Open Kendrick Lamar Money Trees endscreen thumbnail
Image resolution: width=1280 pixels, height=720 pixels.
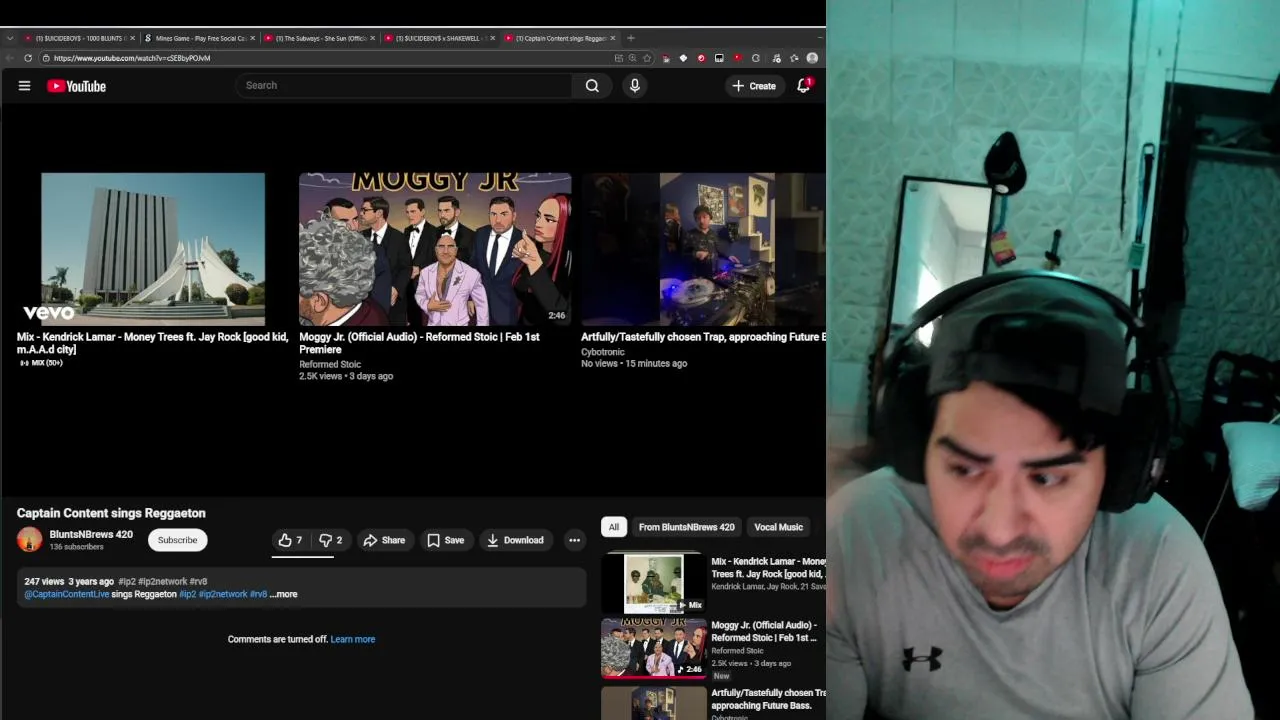153,249
